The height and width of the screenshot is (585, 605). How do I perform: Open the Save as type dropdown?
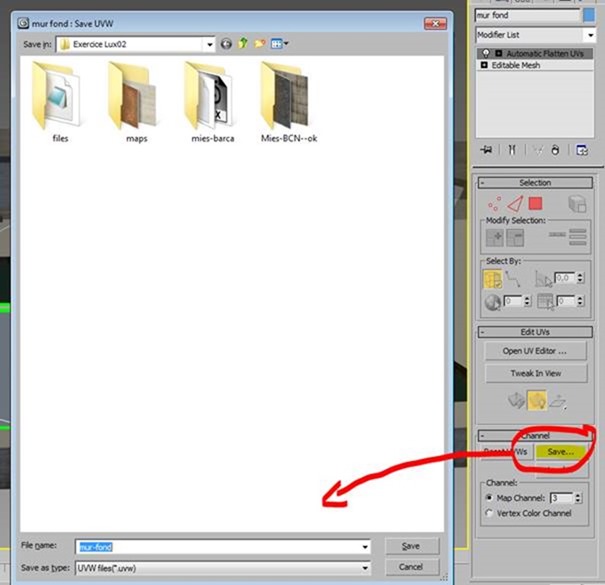364,567
